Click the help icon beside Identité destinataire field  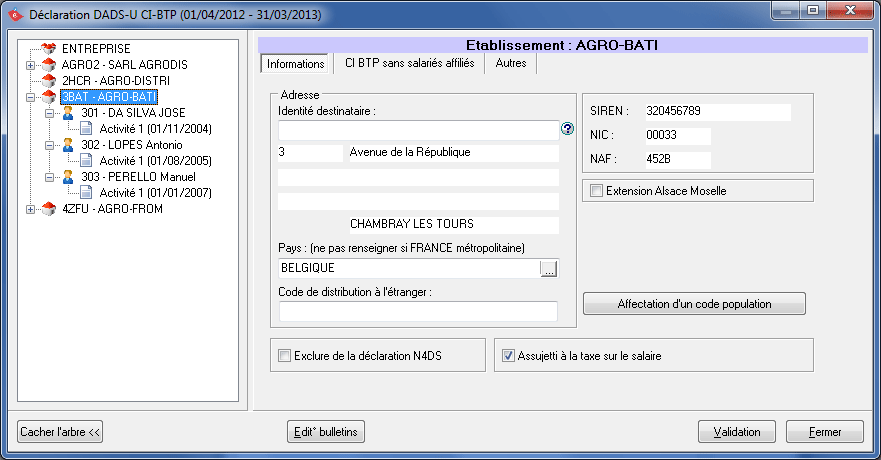(x=567, y=129)
